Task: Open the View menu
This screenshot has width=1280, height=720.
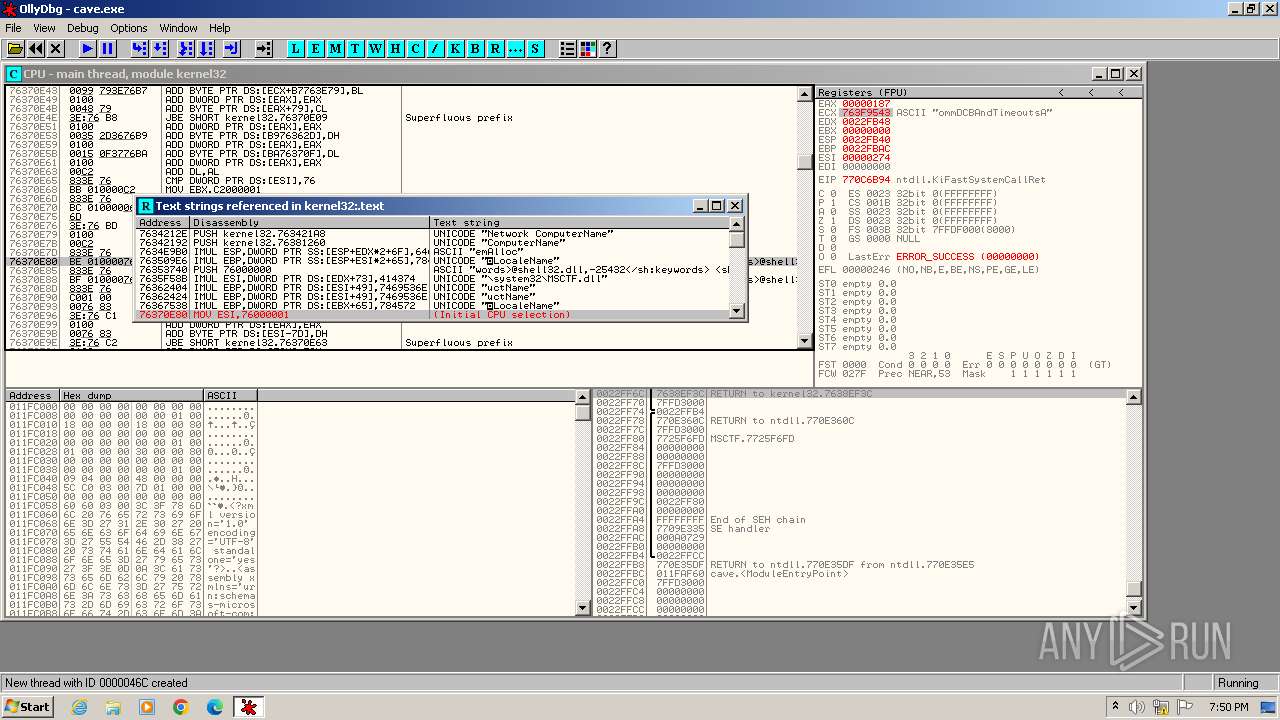Action: pyautogui.click(x=44, y=28)
